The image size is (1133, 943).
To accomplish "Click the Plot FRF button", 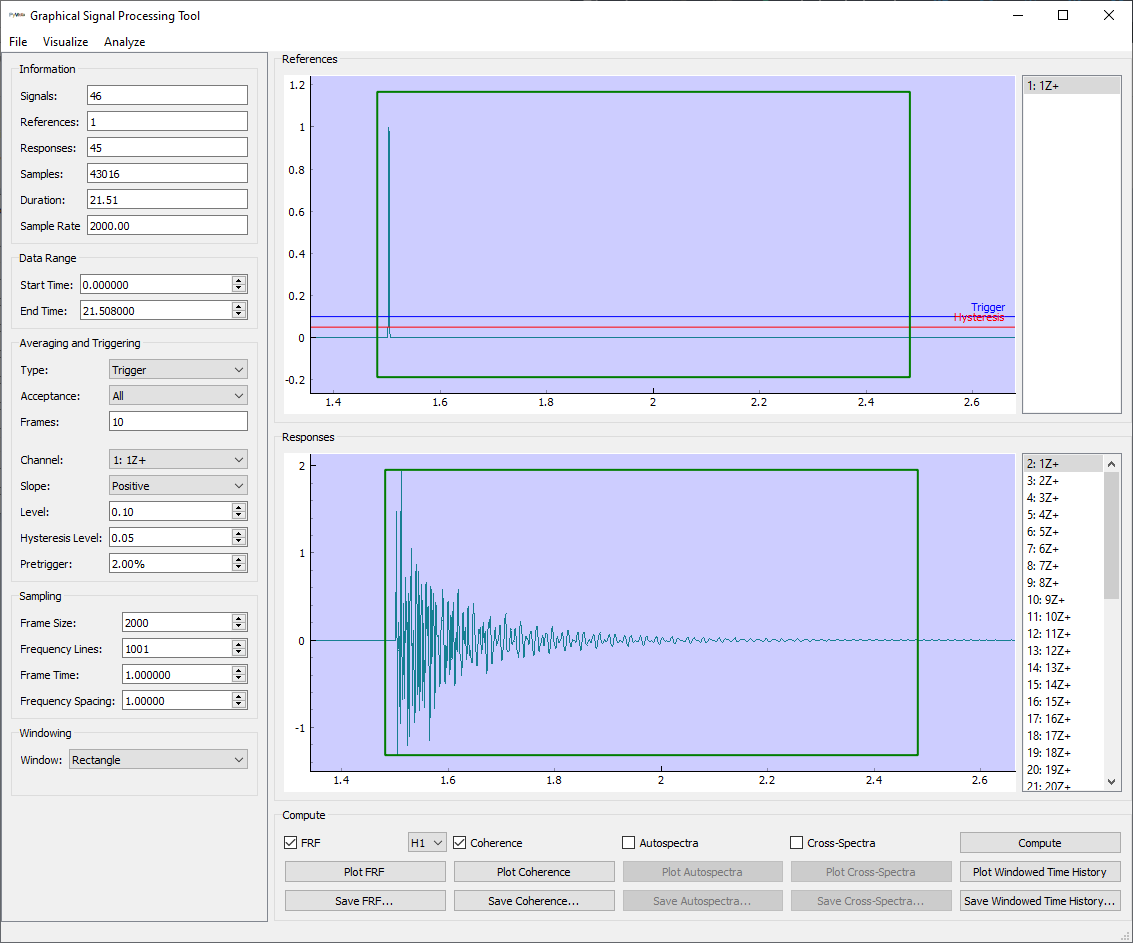I will coord(364,871).
